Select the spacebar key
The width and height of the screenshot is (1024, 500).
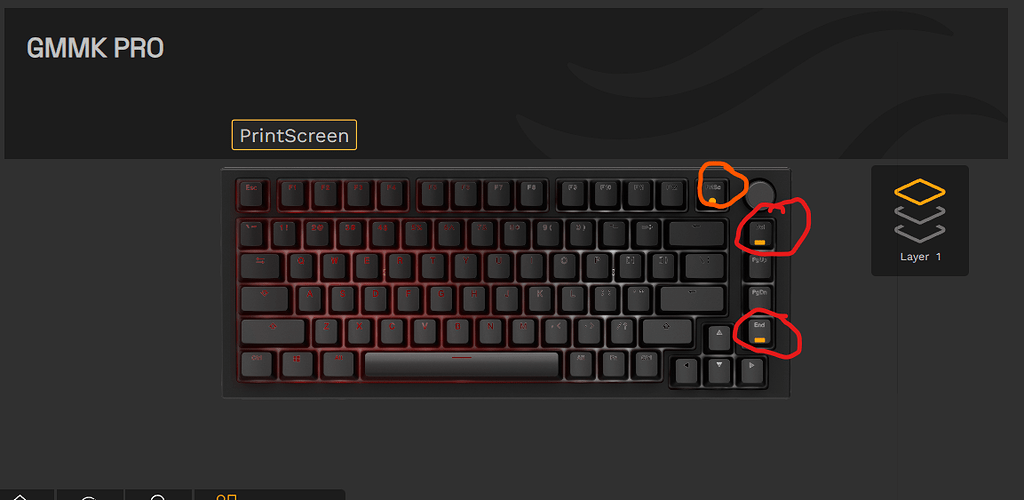point(461,364)
